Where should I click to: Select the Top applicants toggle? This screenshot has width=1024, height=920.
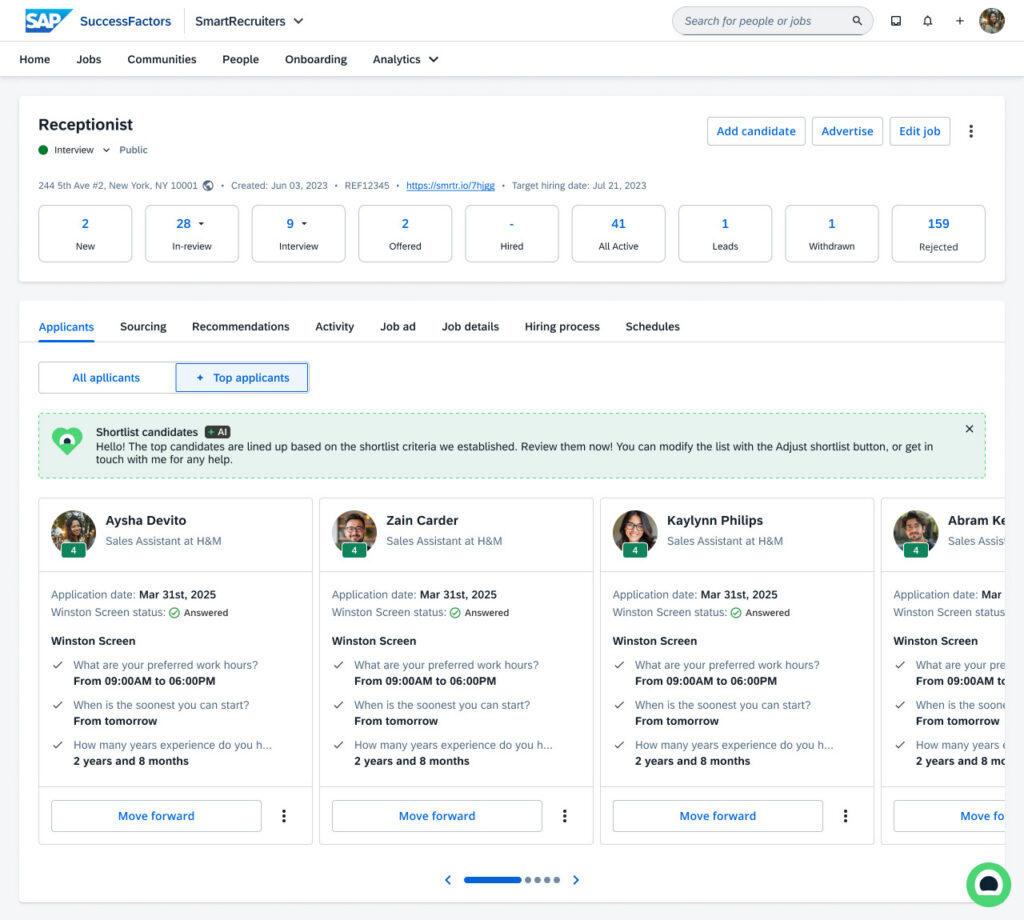coord(242,378)
